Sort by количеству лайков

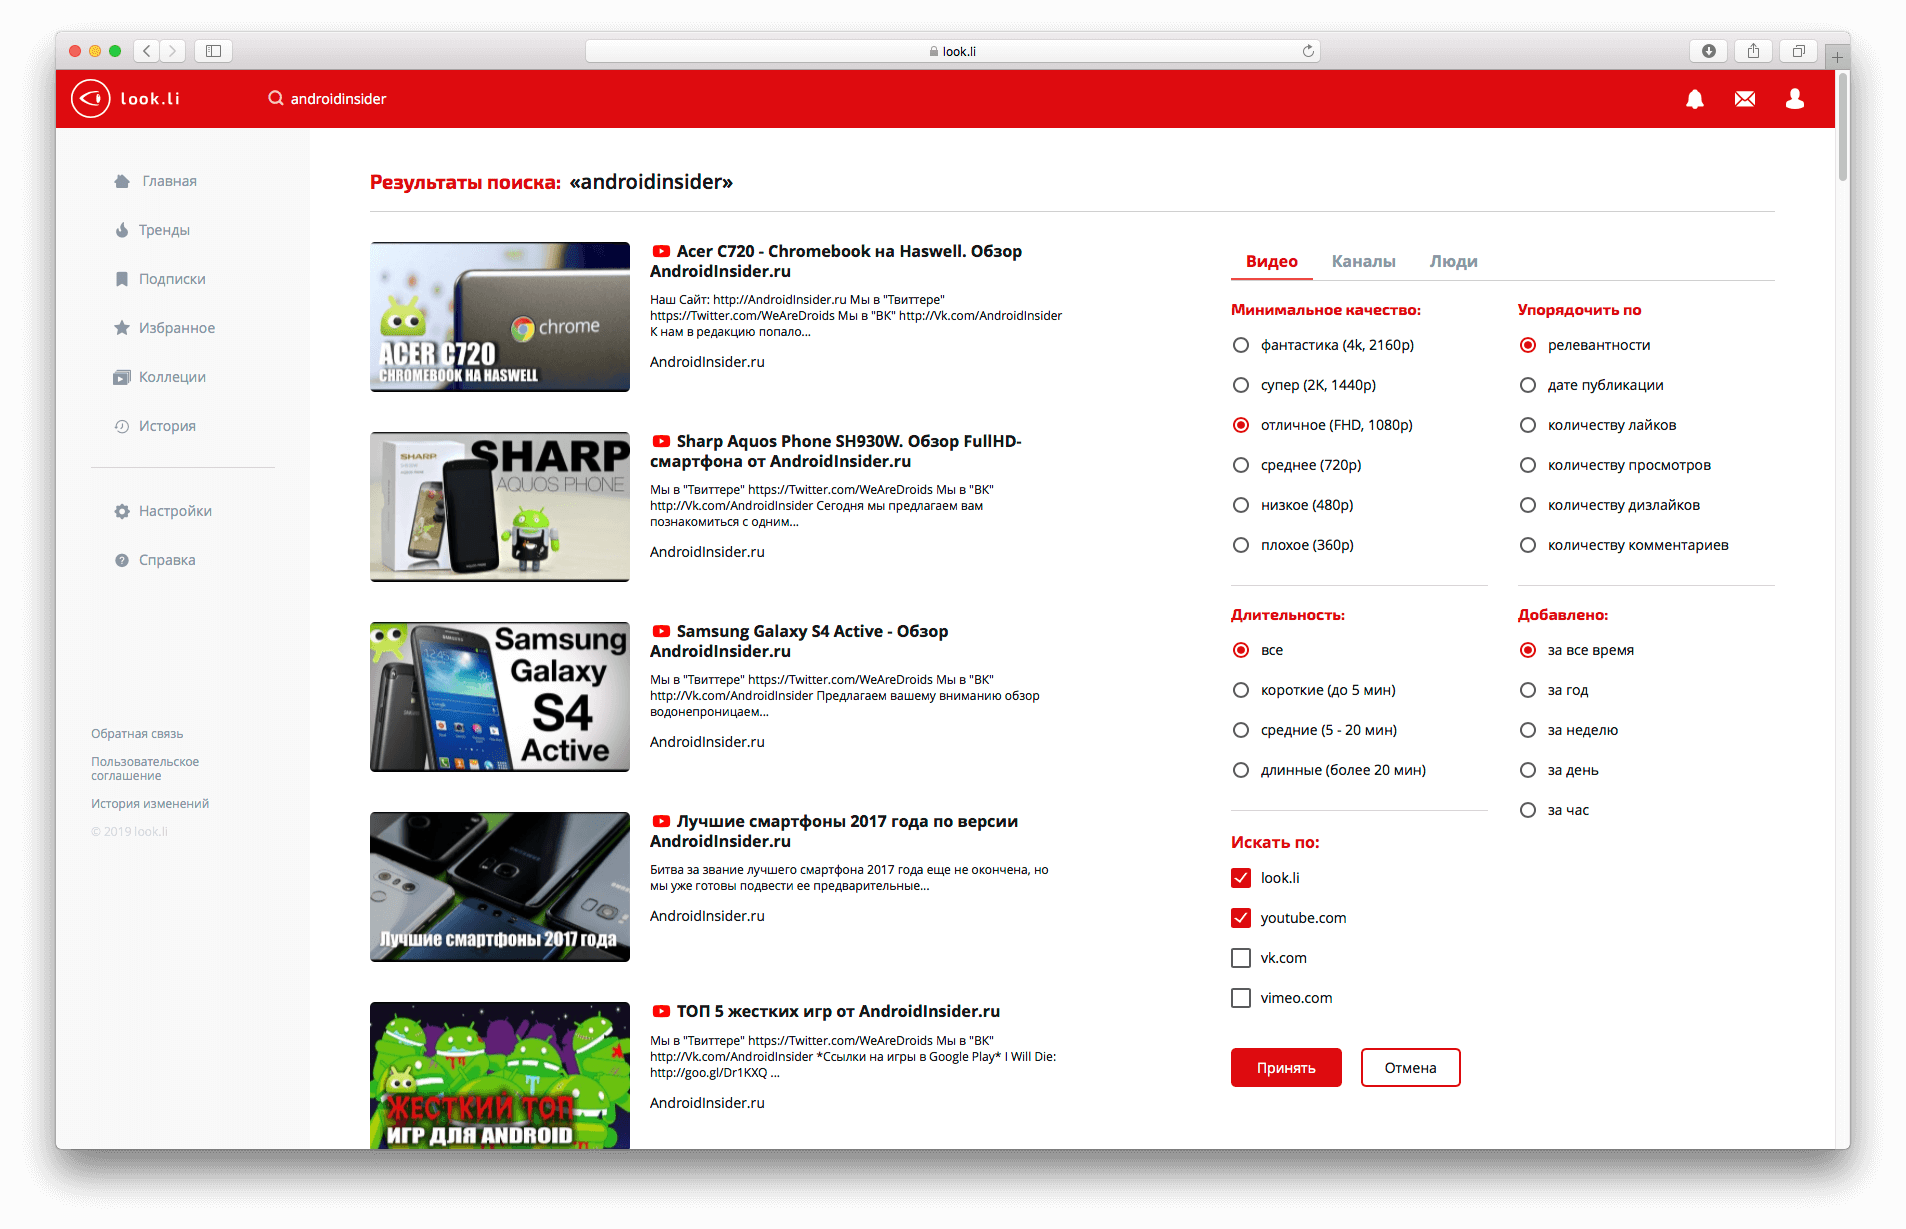(1528, 425)
